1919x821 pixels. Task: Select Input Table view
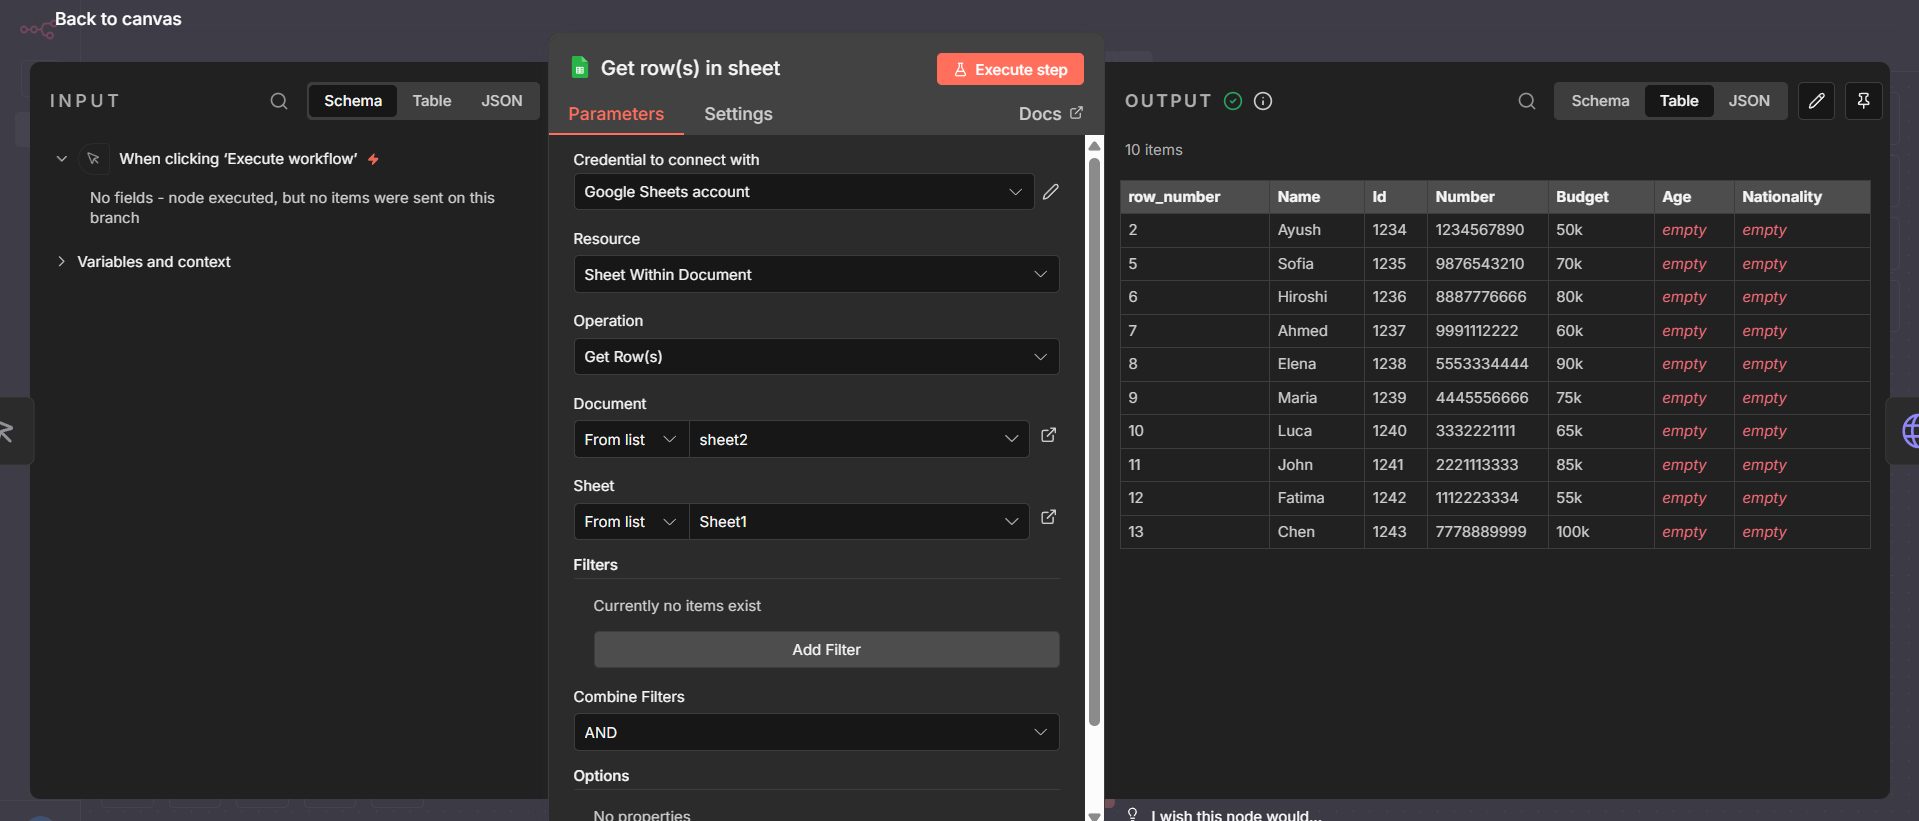(432, 101)
